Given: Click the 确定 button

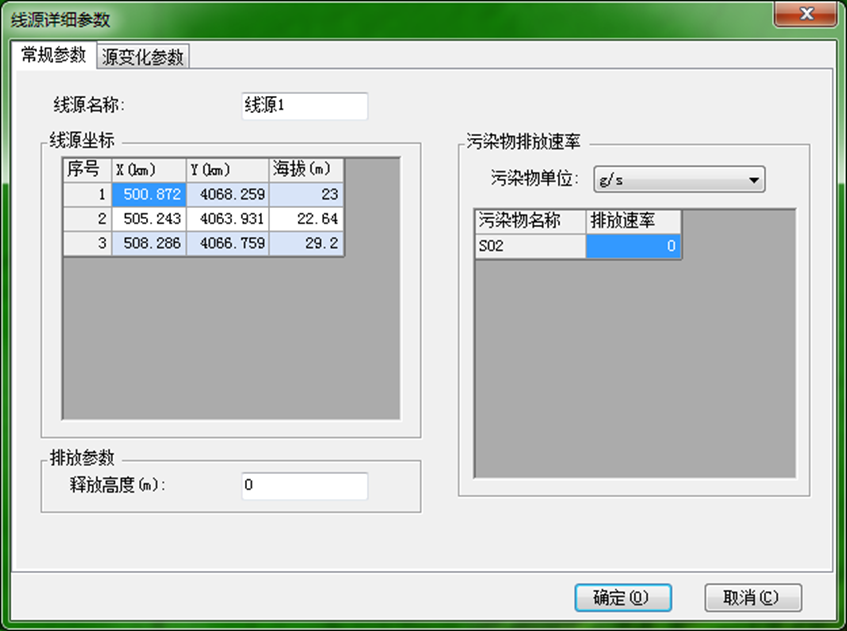Looking at the screenshot, I should pyautogui.click(x=622, y=598).
